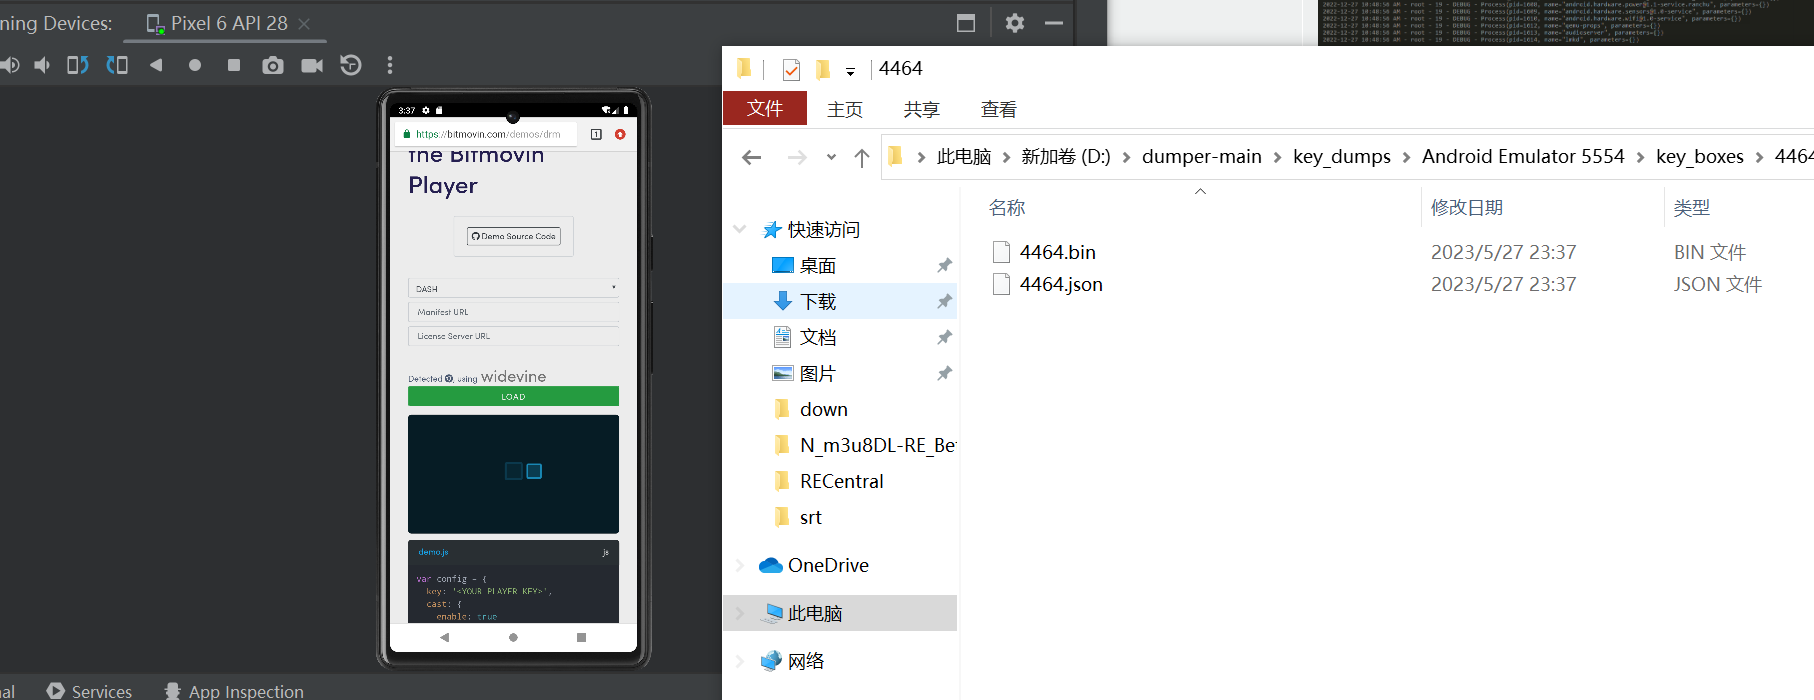The height and width of the screenshot is (700, 1814).
Task: Expand the chevron after key_boxes breadcrumb
Action: point(1759,157)
